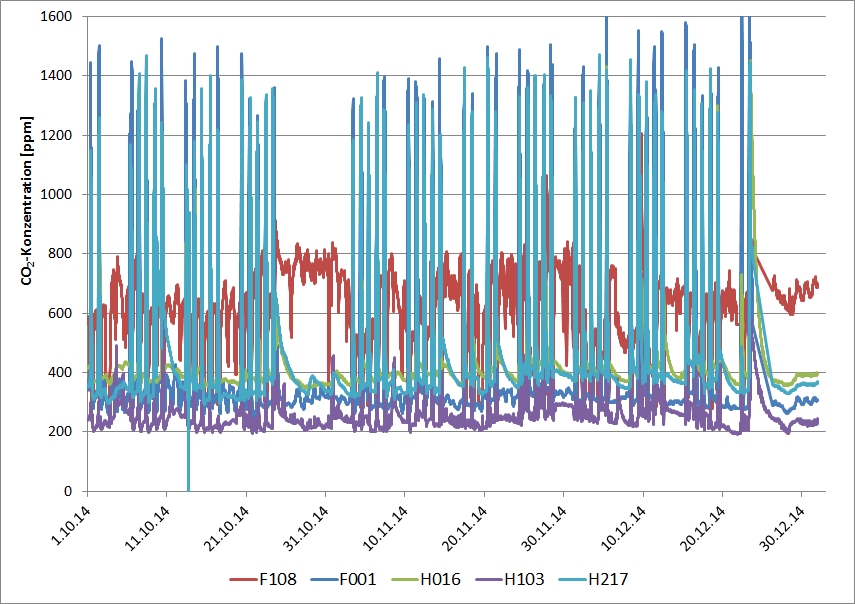Select the F001 legend entry
The image size is (855, 604).
(344, 579)
